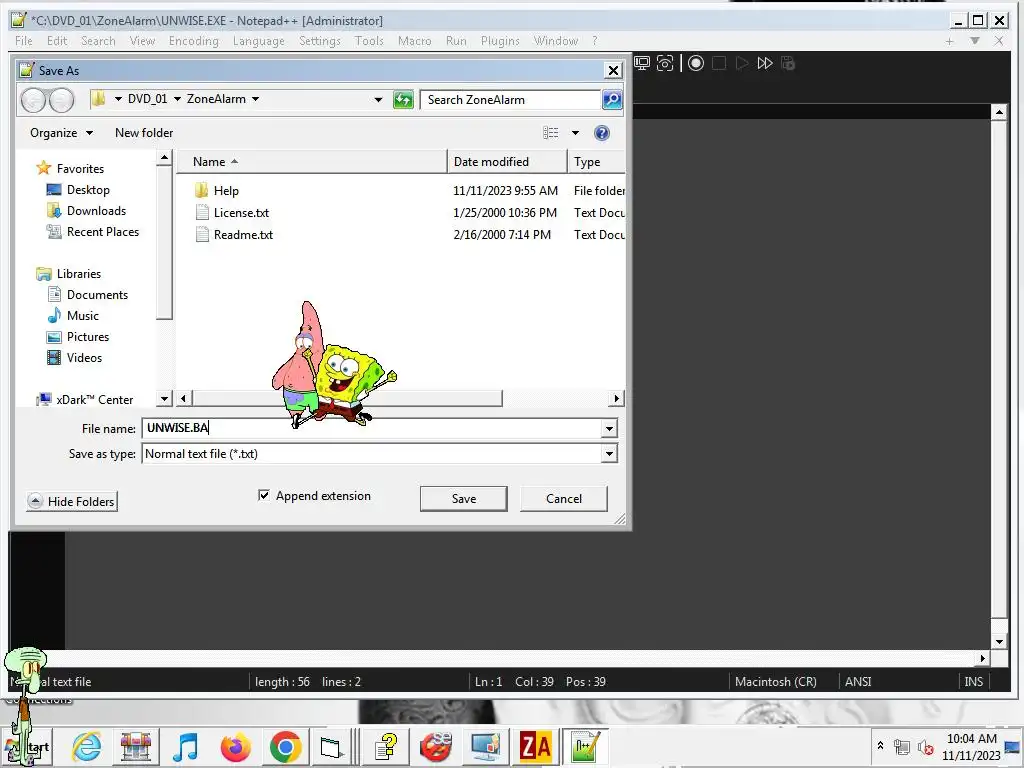Click the navigation pane vertical scrollbar thumb
This screenshot has height=768, width=1024.
click(x=165, y=243)
